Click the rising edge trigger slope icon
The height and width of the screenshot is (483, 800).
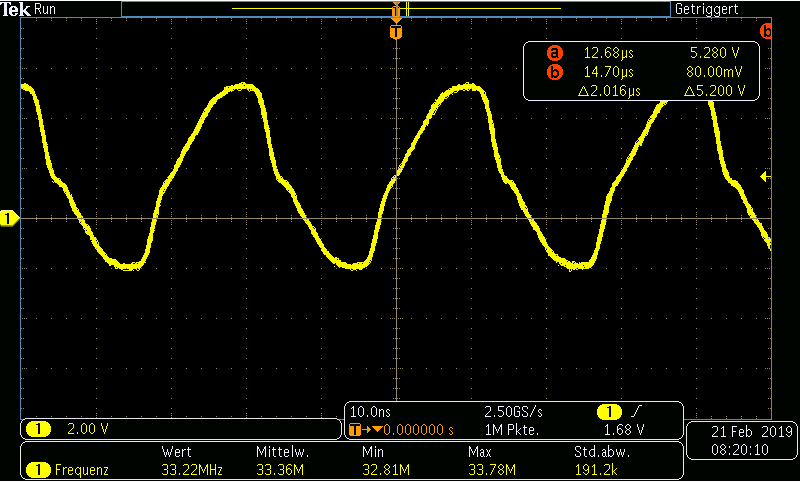click(636, 411)
